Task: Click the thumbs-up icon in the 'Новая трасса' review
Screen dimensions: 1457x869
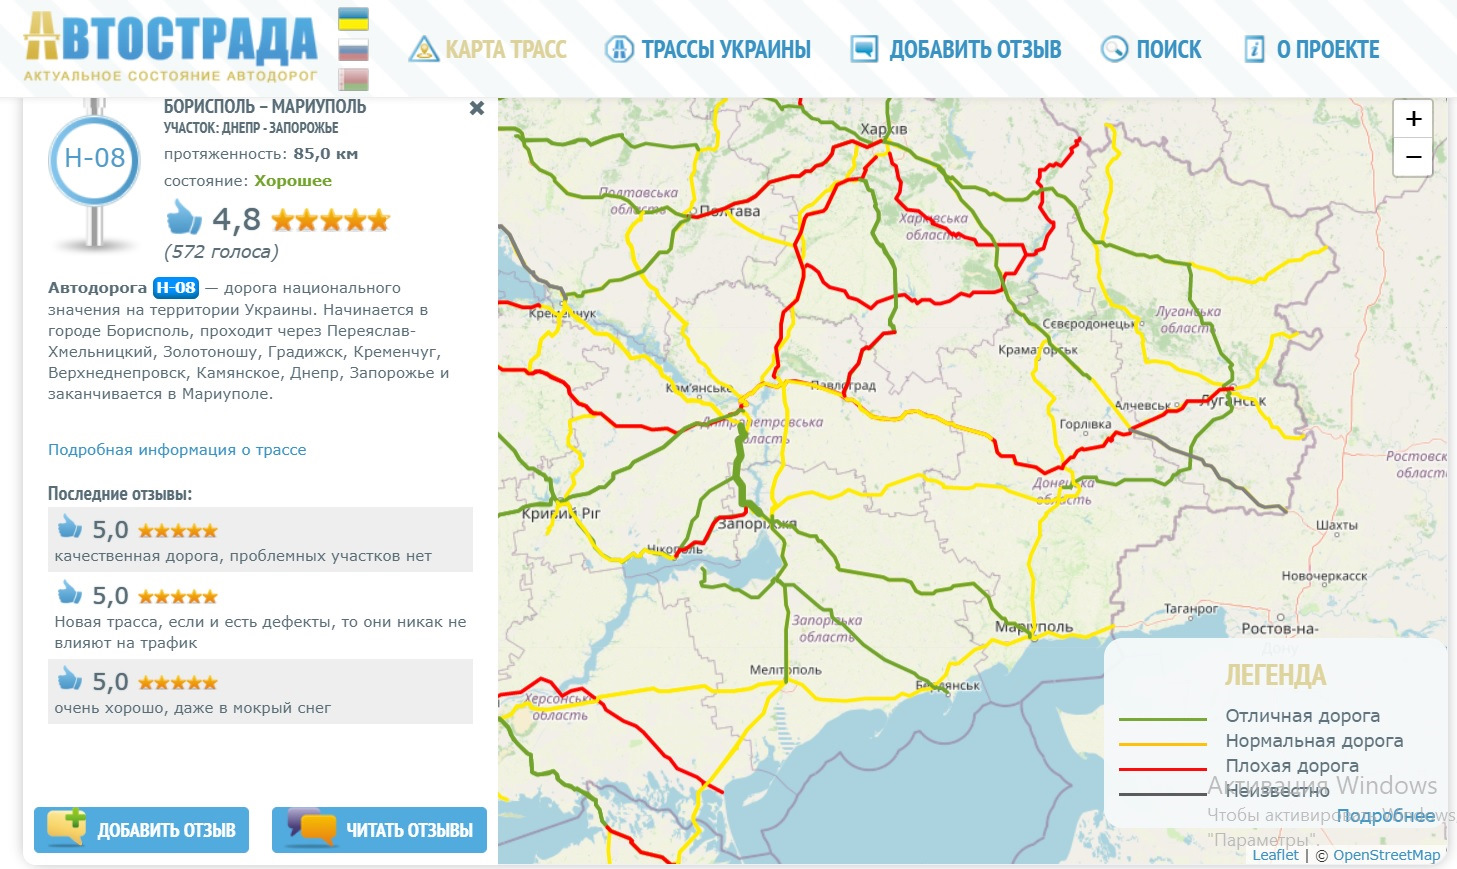Action: point(69,593)
